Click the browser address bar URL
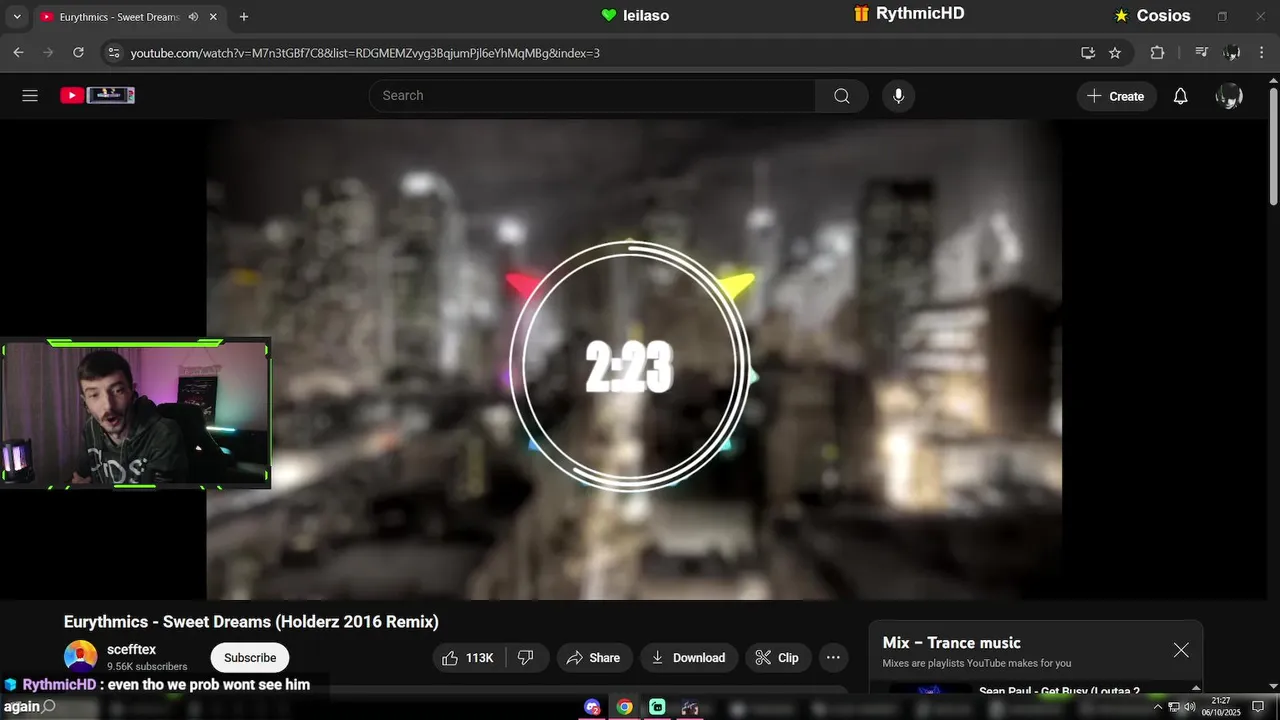 [365, 53]
